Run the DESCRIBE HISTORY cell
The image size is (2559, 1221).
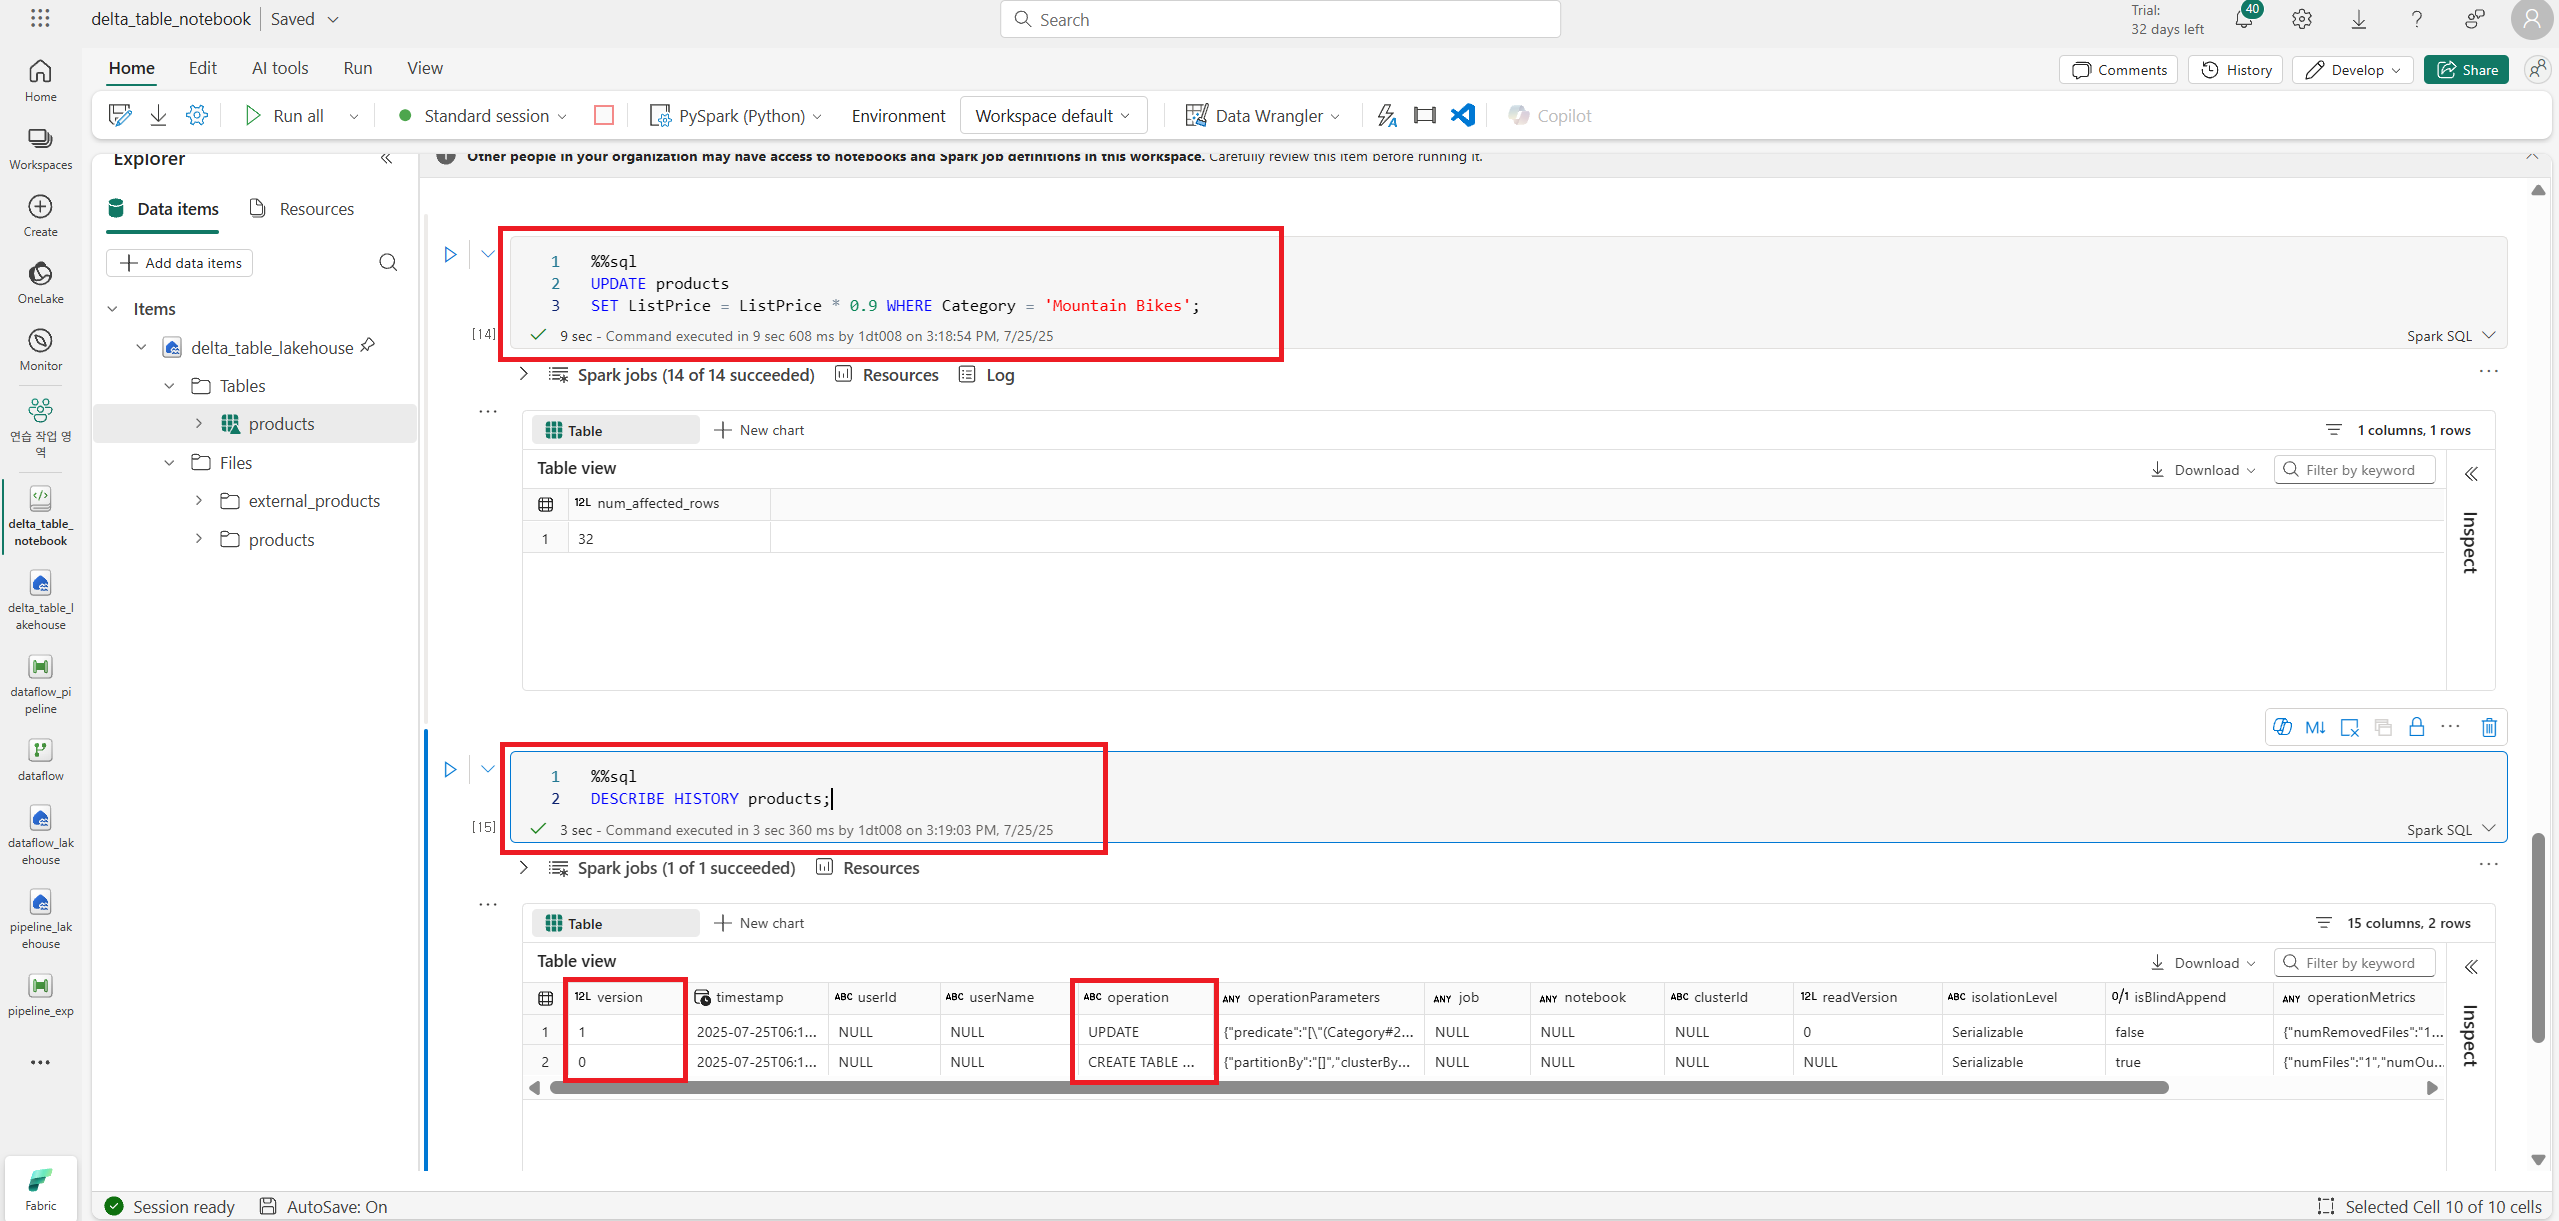450,769
